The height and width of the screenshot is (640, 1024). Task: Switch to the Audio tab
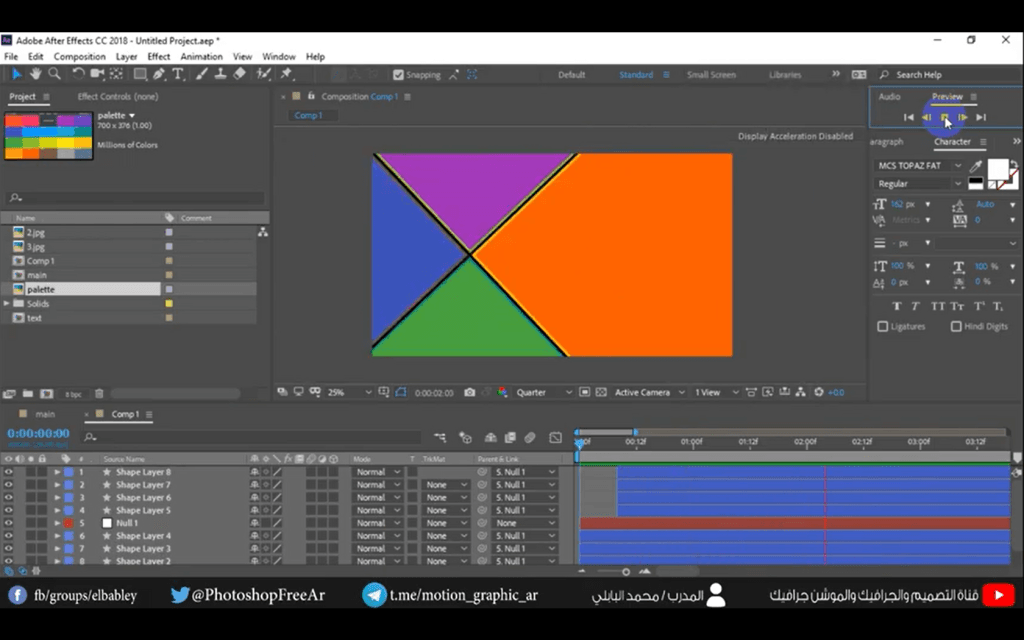[x=889, y=97]
